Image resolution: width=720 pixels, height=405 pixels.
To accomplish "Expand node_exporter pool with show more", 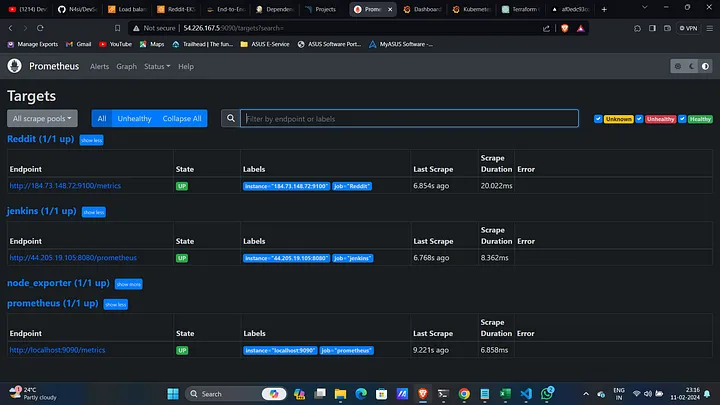I will (x=129, y=284).
